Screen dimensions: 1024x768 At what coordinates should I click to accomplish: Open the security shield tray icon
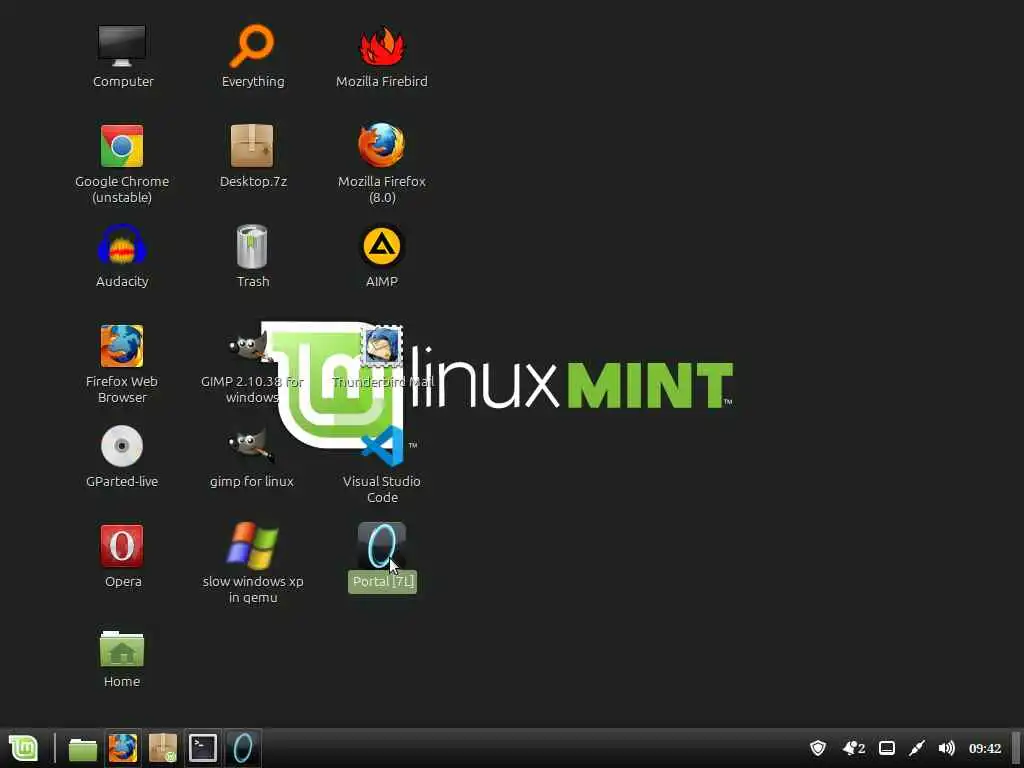[x=818, y=748]
